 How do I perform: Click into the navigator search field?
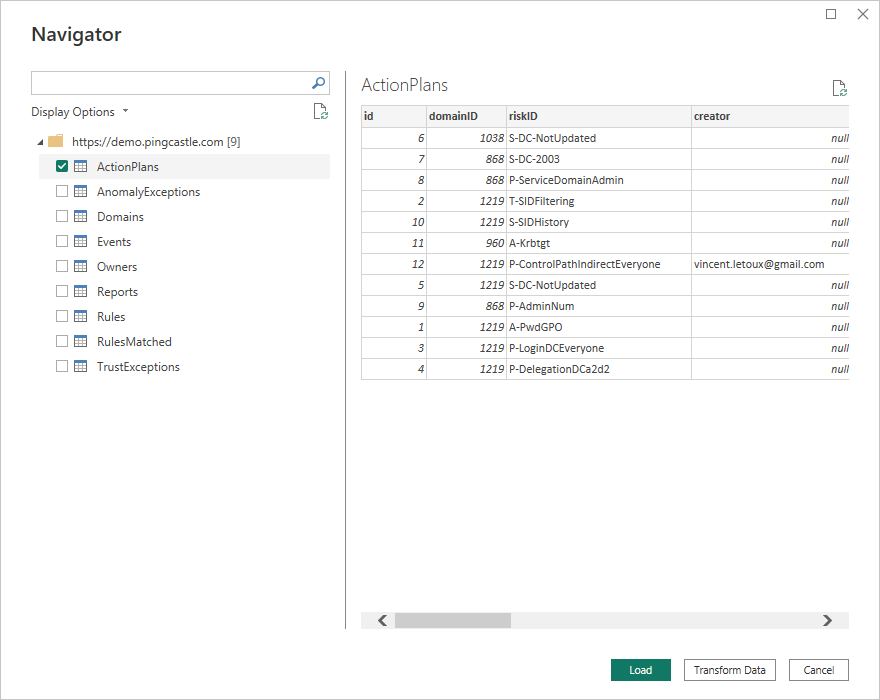click(x=170, y=83)
